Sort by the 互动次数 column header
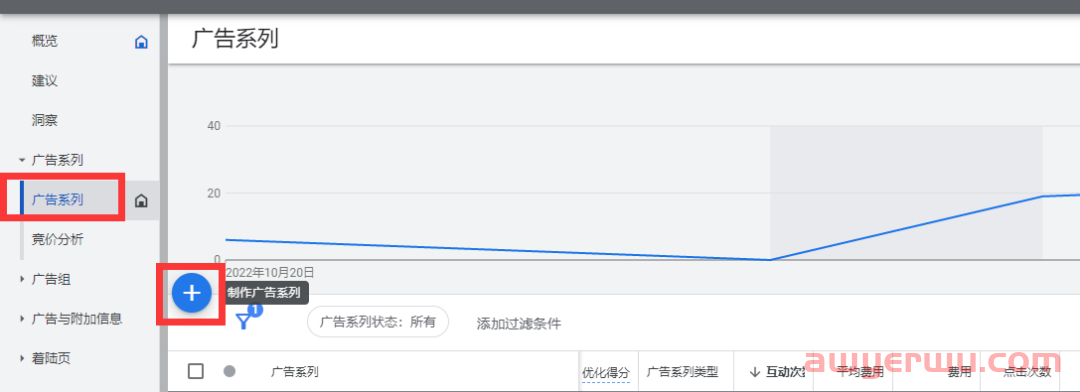The image size is (1080, 392). 778,372
